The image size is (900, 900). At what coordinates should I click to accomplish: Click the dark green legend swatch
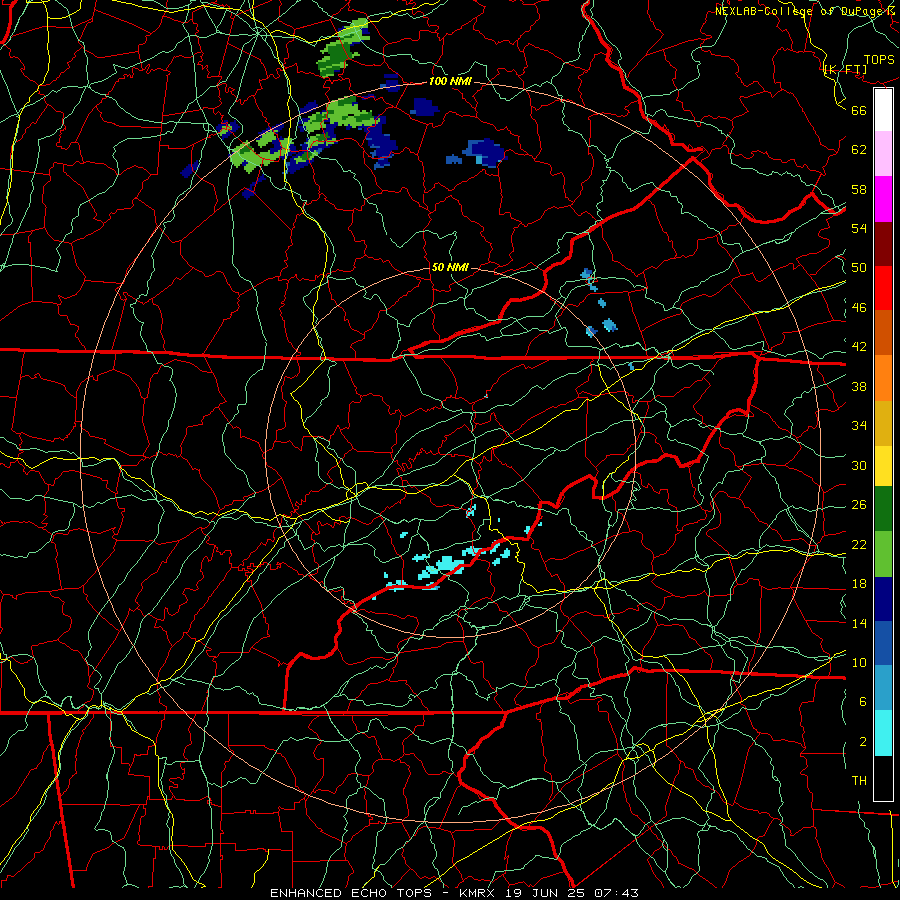click(883, 509)
